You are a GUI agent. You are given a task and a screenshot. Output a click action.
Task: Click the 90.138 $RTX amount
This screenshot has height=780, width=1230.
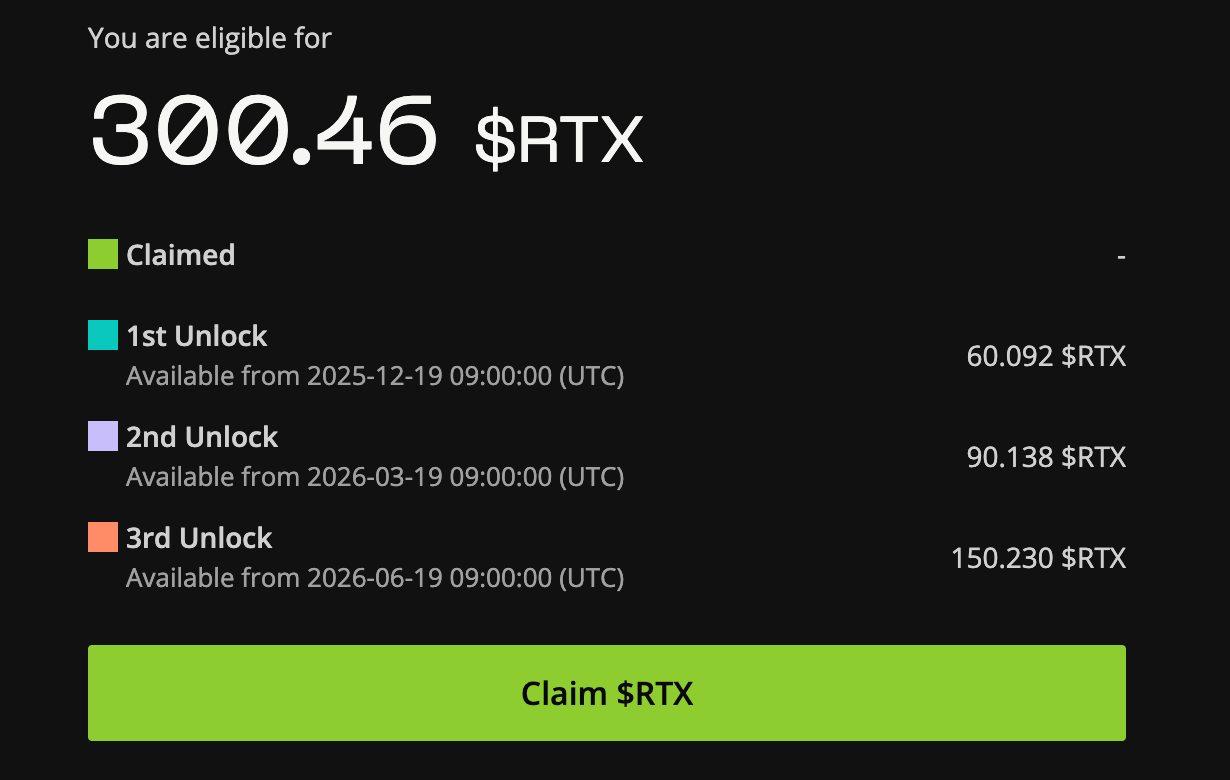[1046, 457]
